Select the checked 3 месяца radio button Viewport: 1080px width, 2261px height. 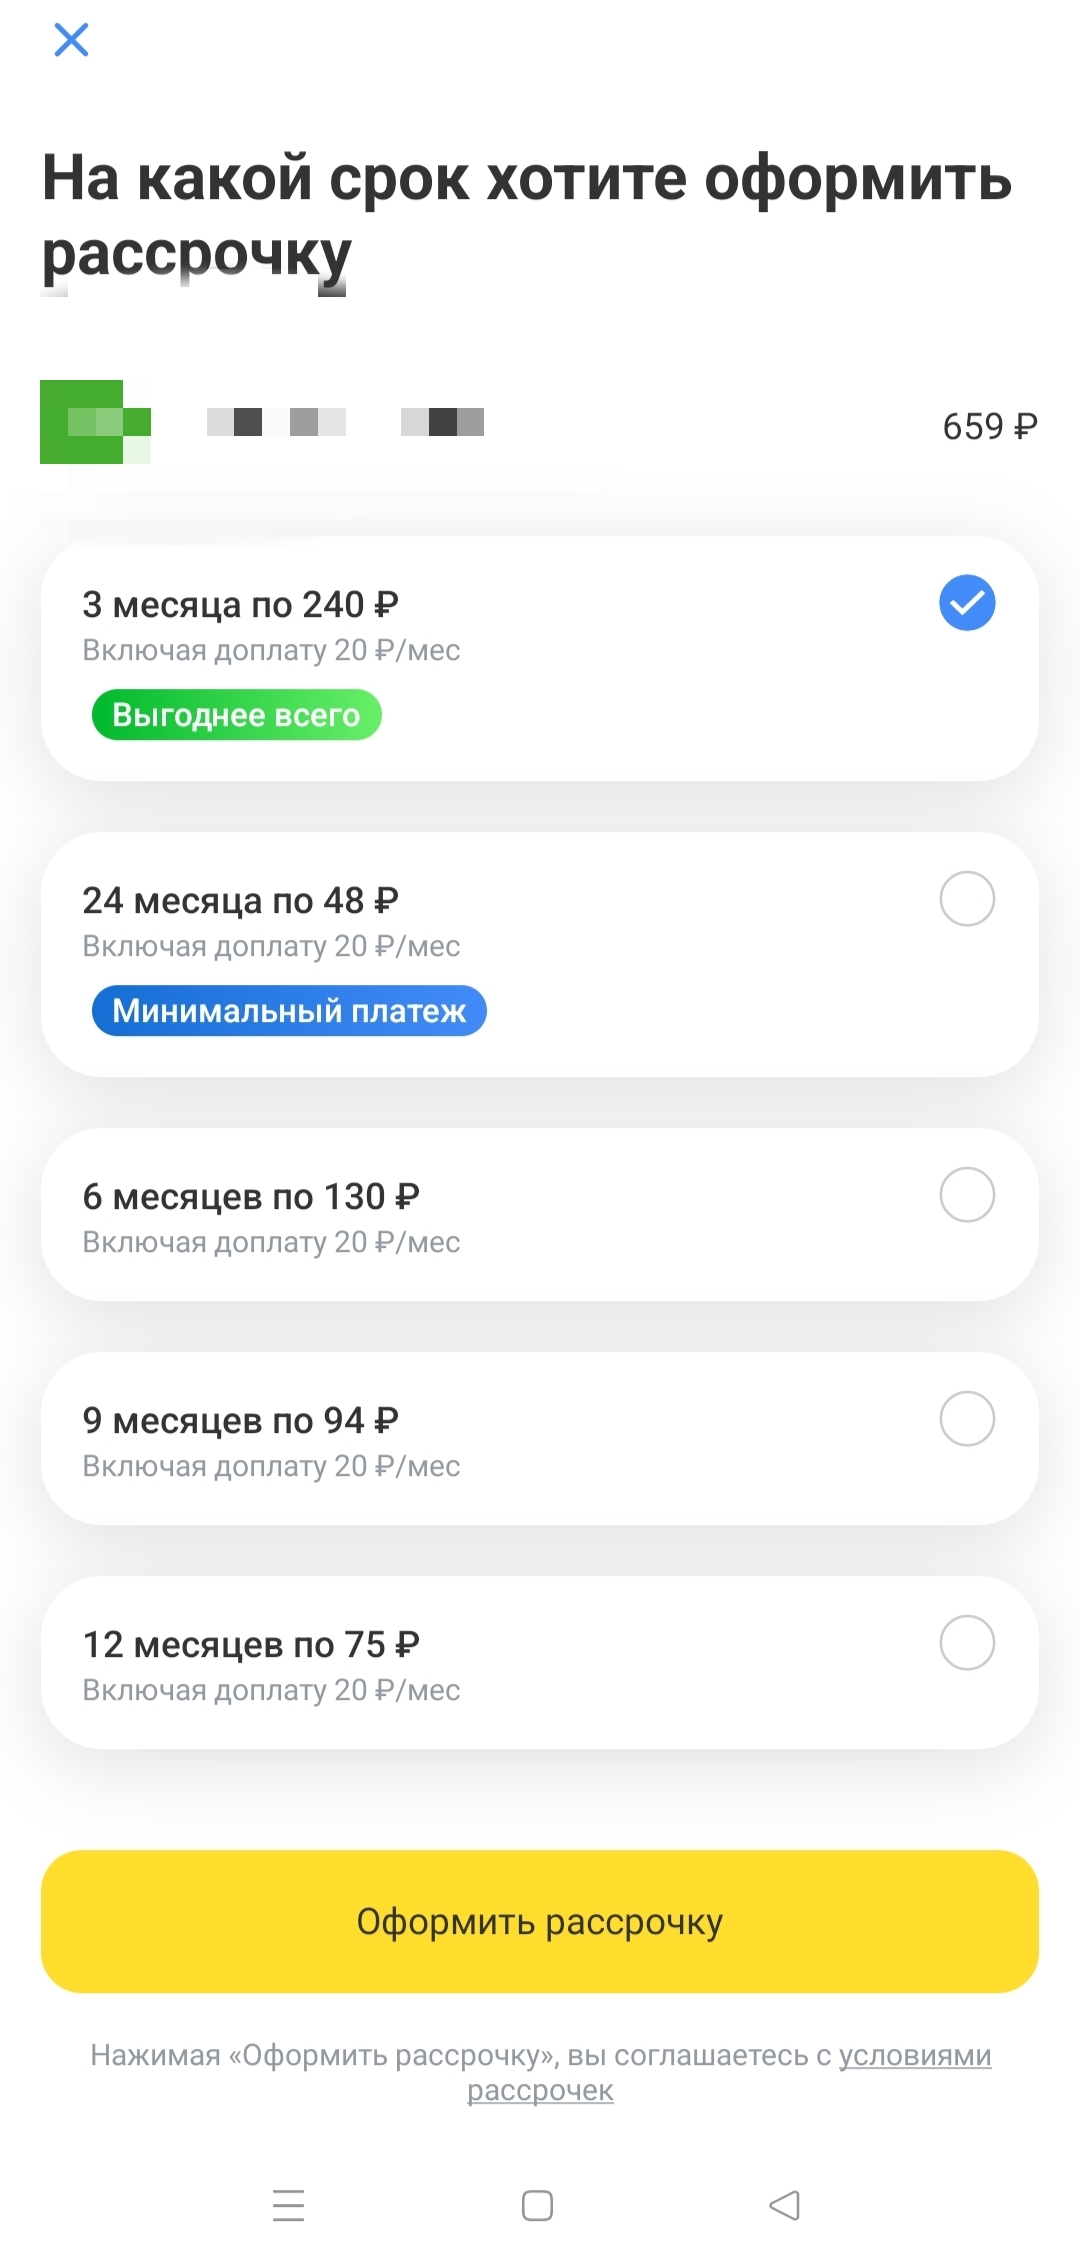[967, 603]
